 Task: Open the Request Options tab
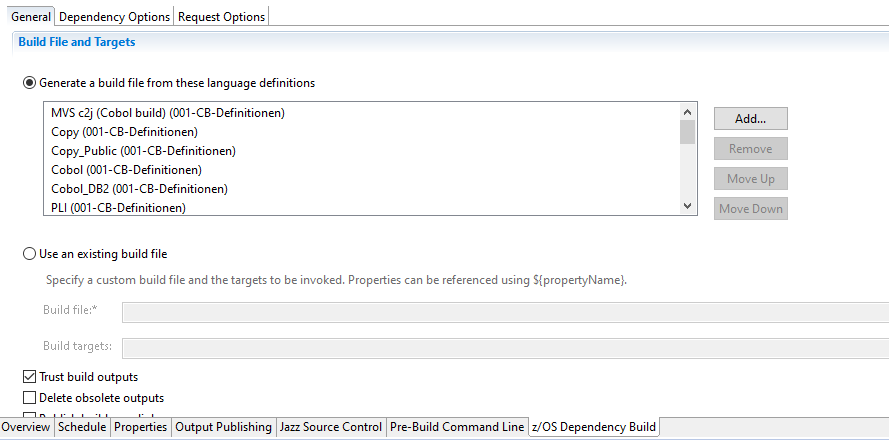221,16
